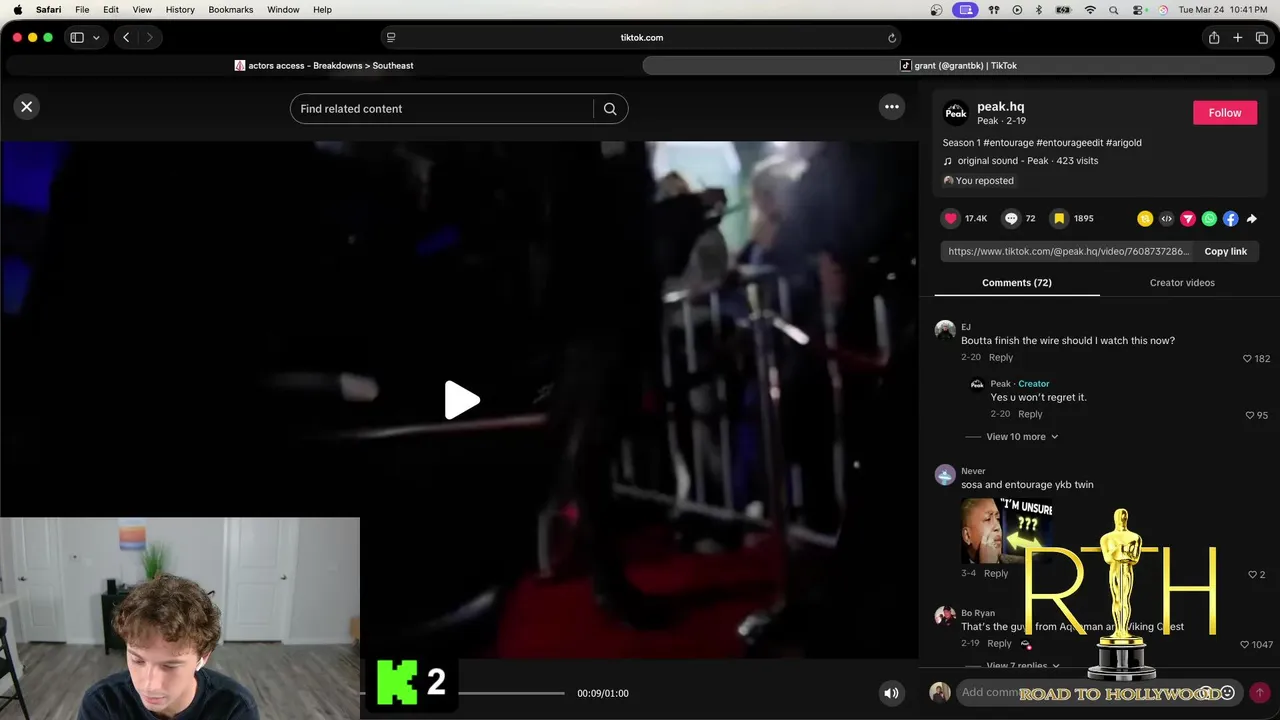
Task: Like EJ's comment heart
Action: click(1247, 359)
